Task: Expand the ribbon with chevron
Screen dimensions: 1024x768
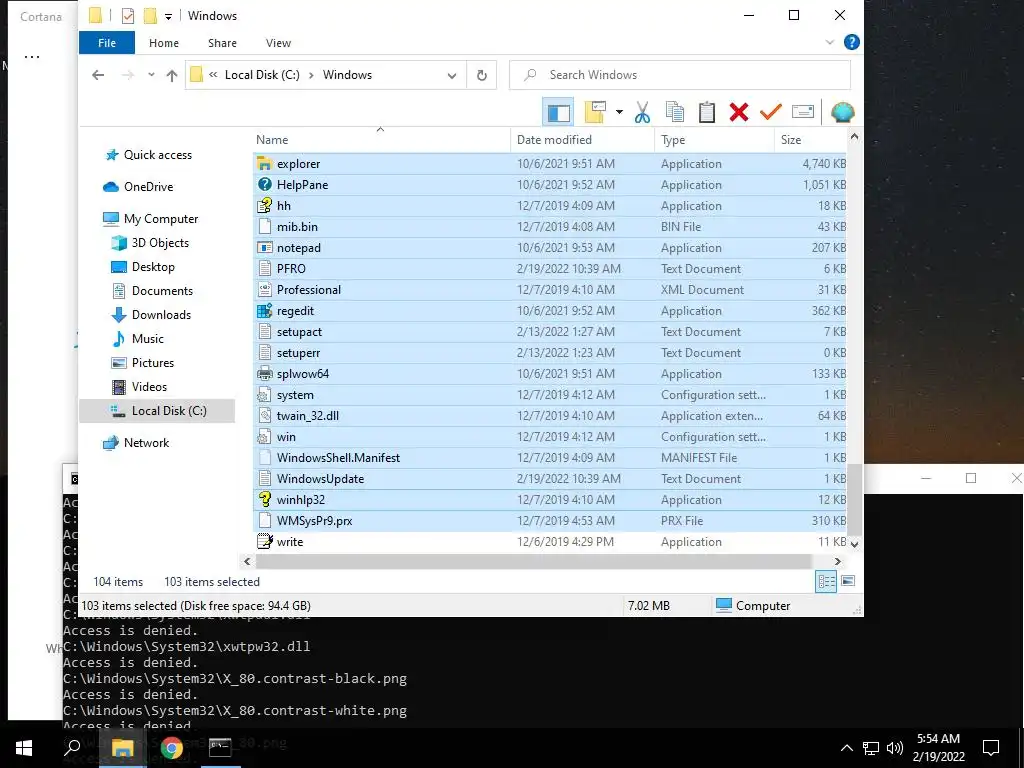Action: [x=830, y=42]
